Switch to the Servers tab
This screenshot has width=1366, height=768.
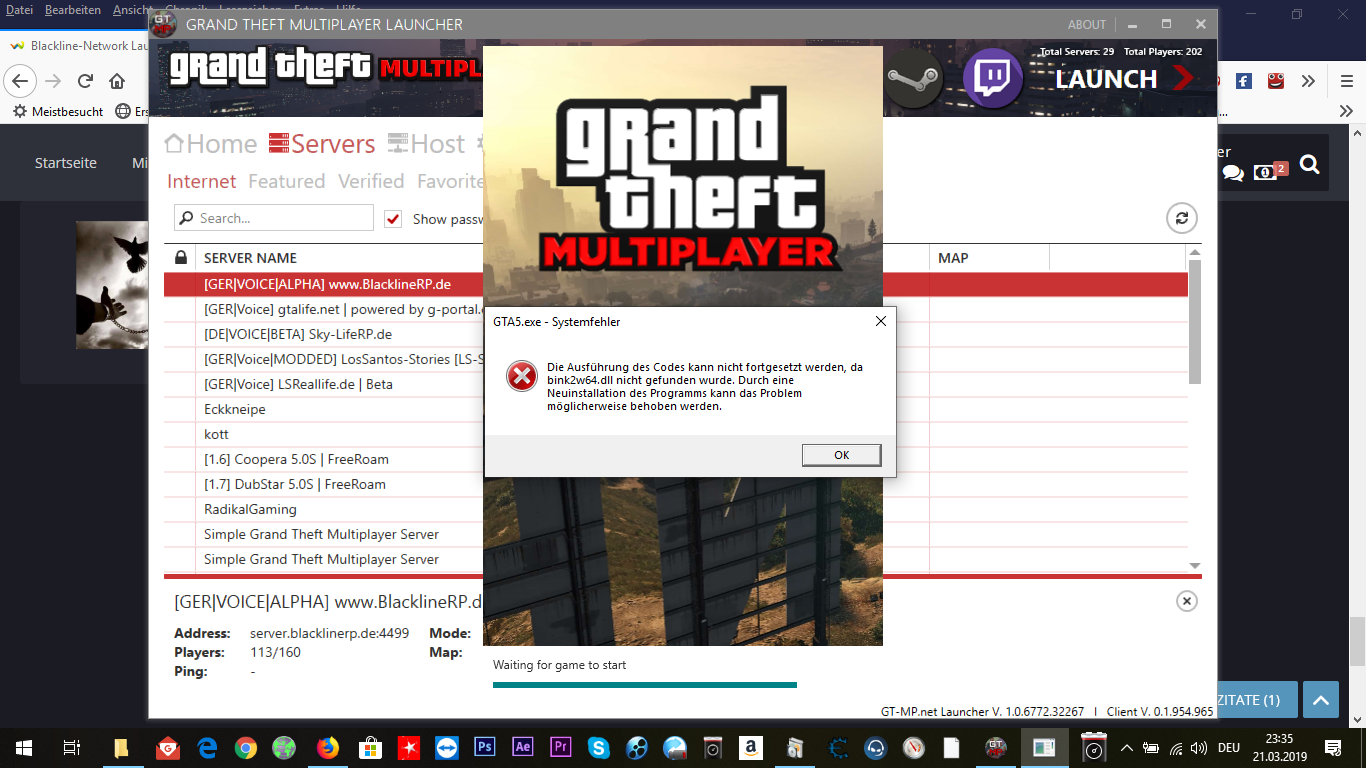(321, 144)
